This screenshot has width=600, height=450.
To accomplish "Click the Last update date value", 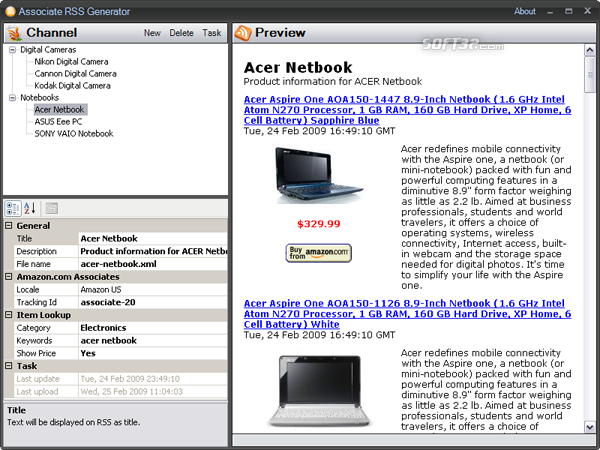I will pos(153,379).
